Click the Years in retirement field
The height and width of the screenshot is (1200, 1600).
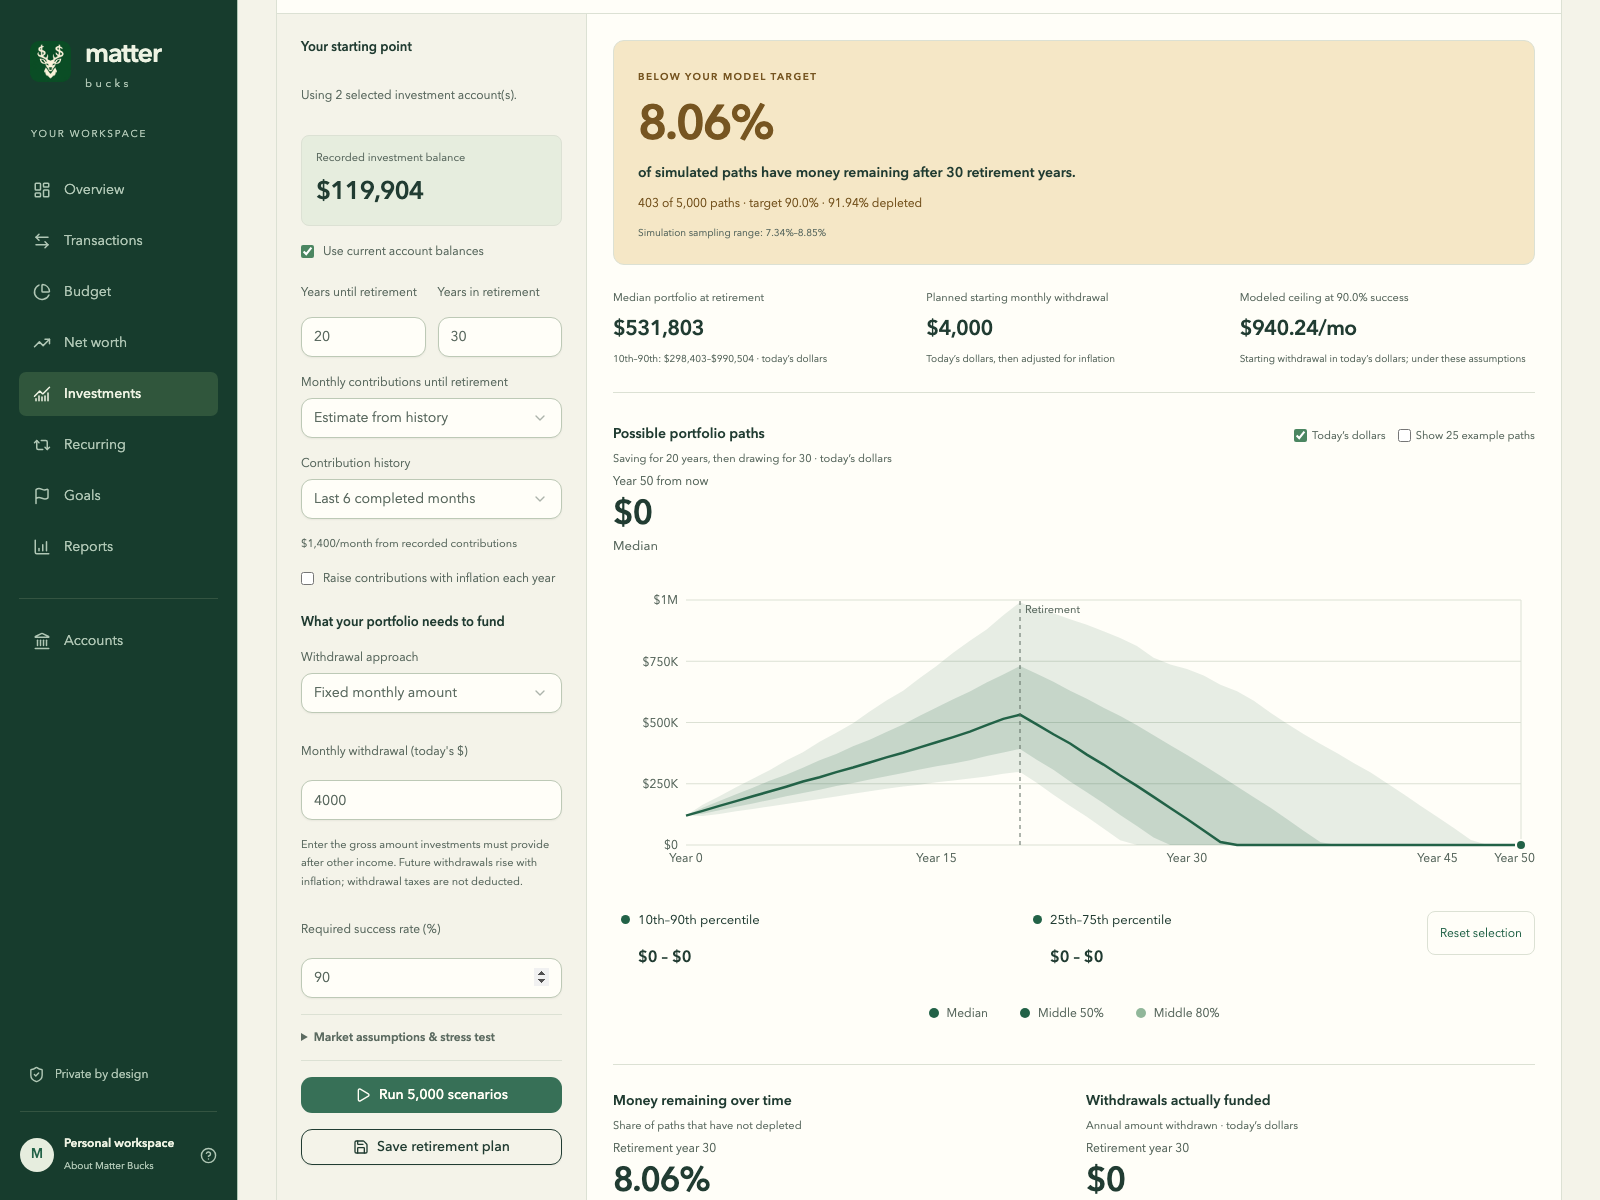point(499,337)
